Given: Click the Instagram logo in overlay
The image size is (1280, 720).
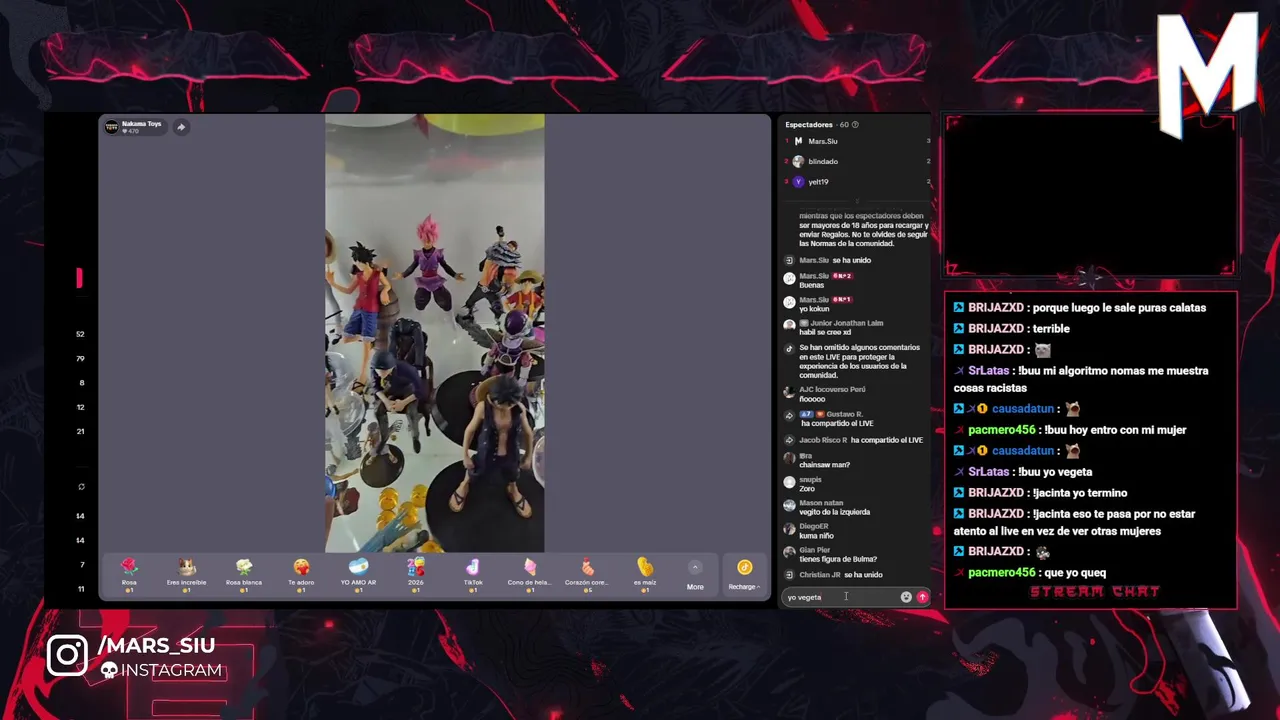Looking at the screenshot, I should point(67,656).
